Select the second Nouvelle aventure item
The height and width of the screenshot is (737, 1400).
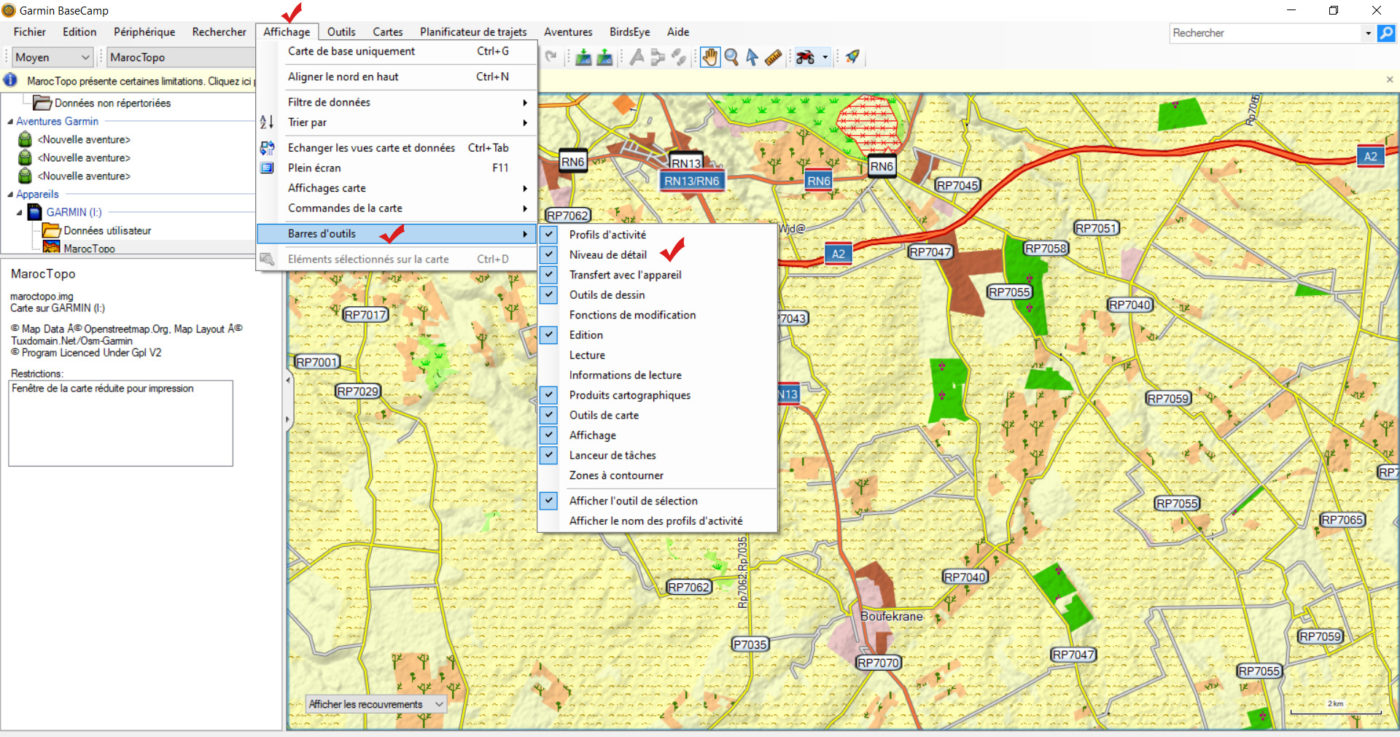pos(84,157)
